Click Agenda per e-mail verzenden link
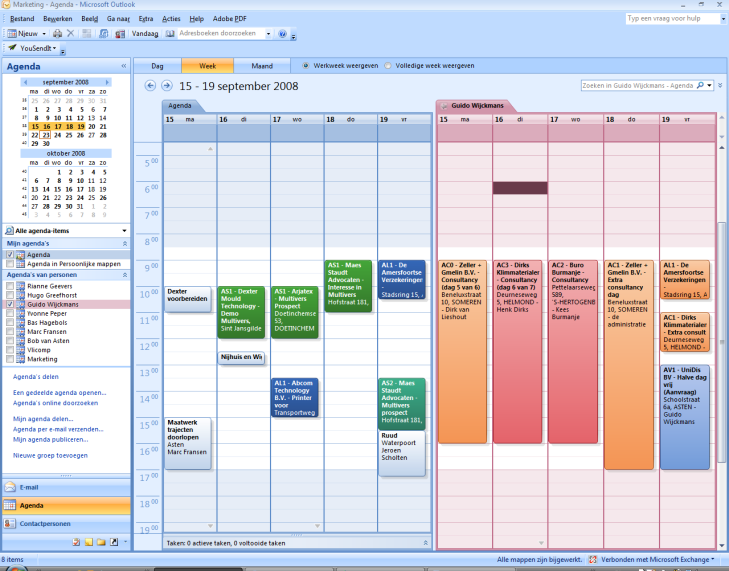The image size is (729, 571). click(58, 429)
